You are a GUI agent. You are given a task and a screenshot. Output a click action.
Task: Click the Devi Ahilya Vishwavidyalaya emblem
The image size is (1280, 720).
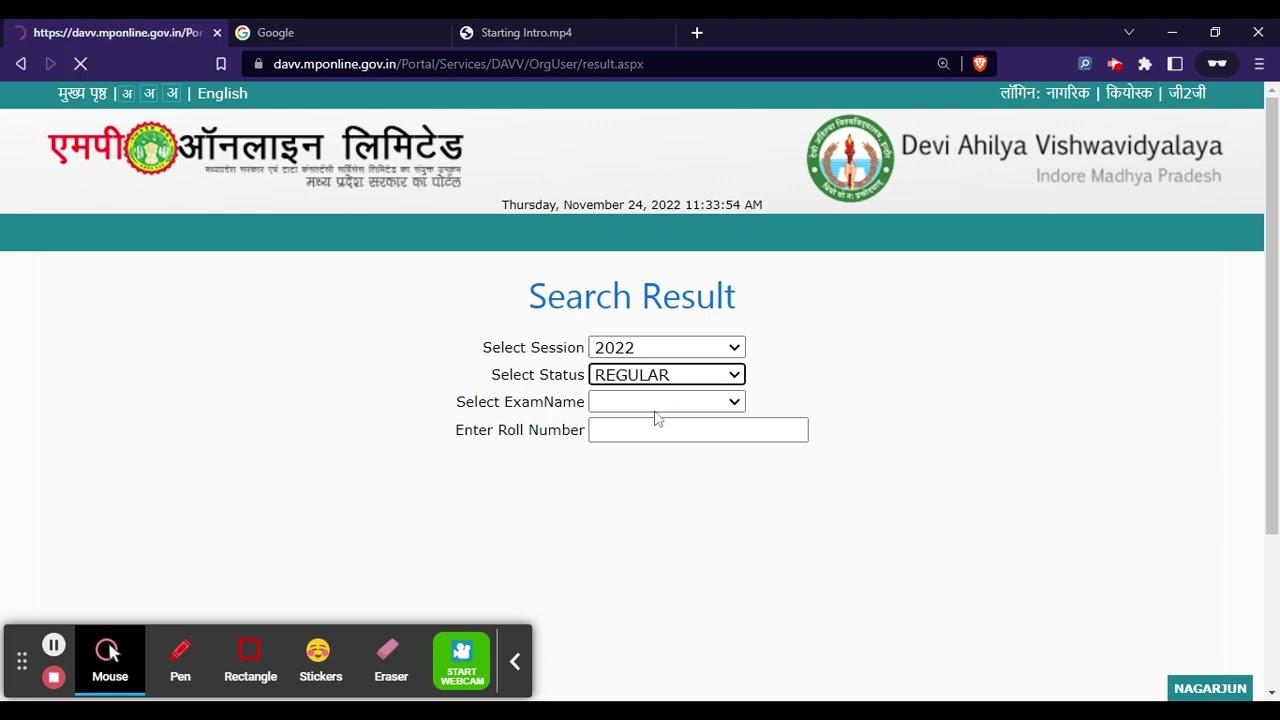pyautogui.click(x=851, y=158)
